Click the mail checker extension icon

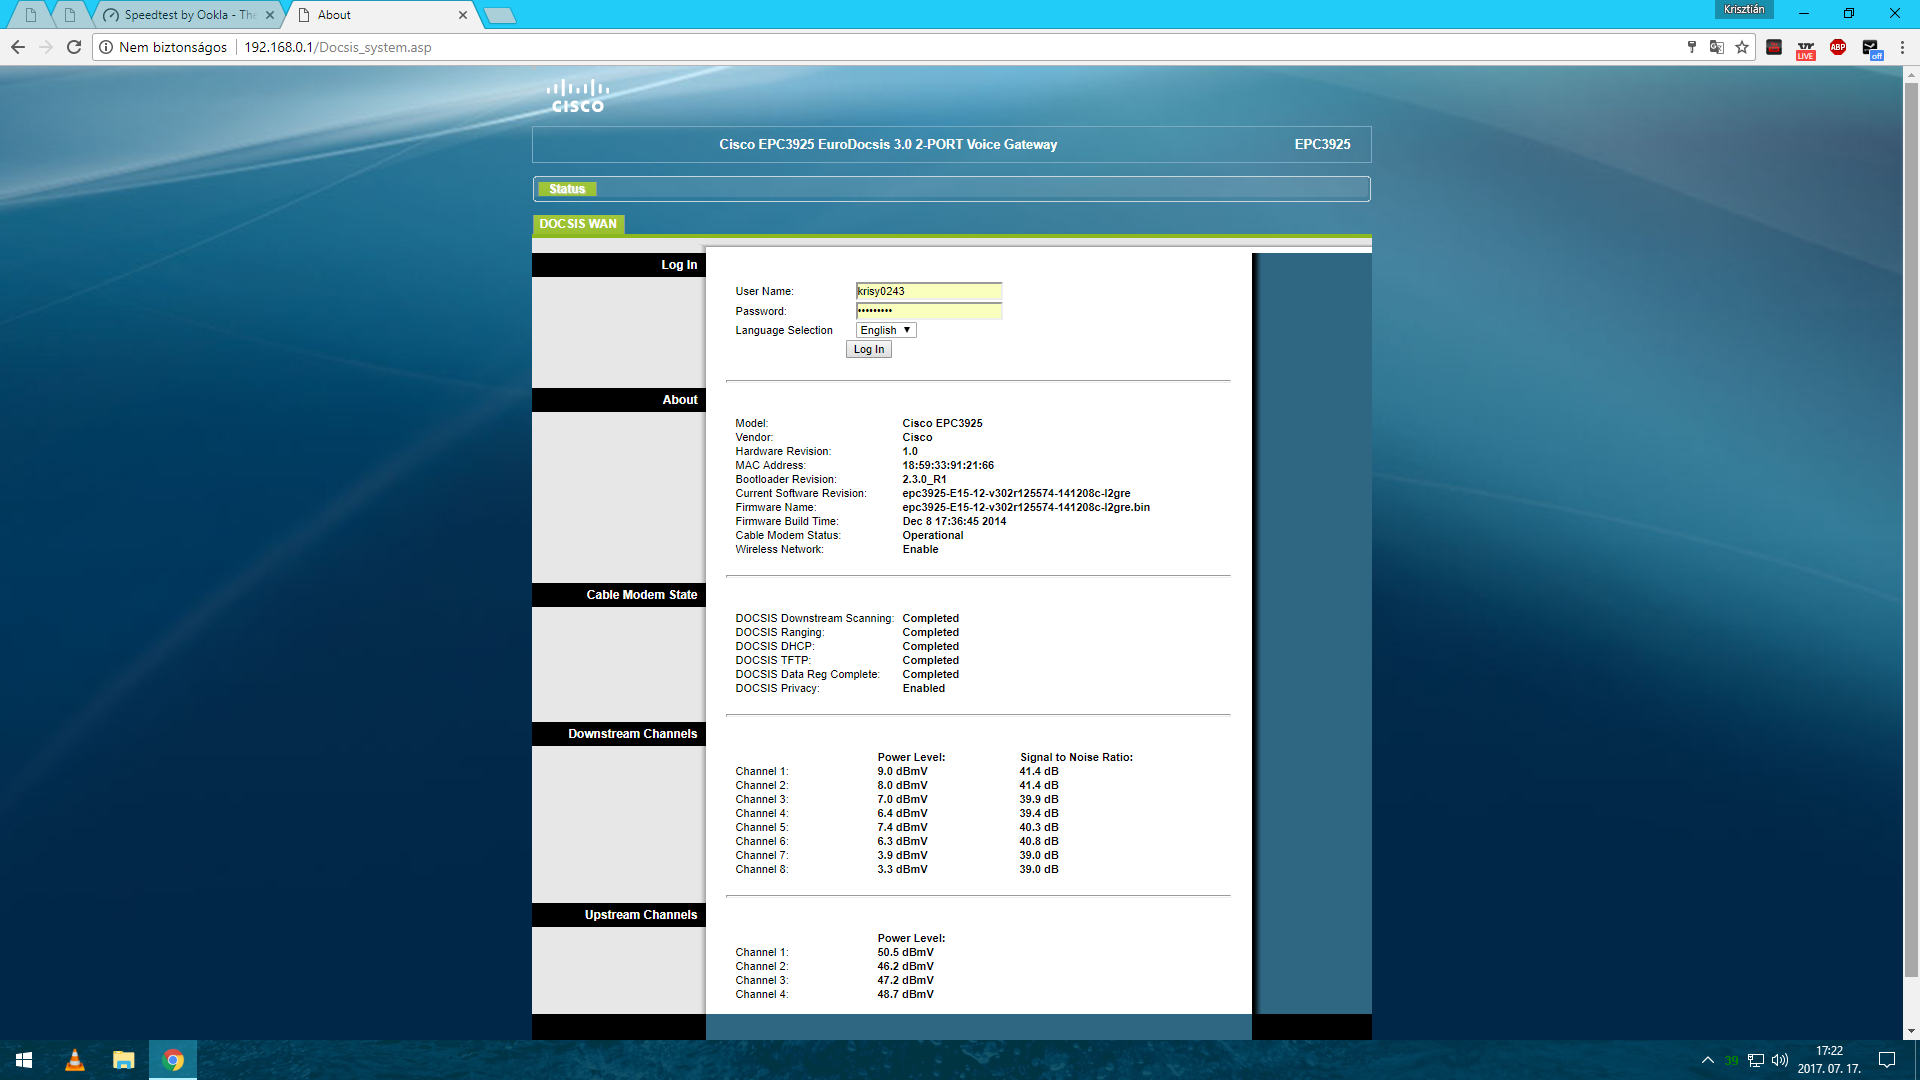[x=1872, y=49]
